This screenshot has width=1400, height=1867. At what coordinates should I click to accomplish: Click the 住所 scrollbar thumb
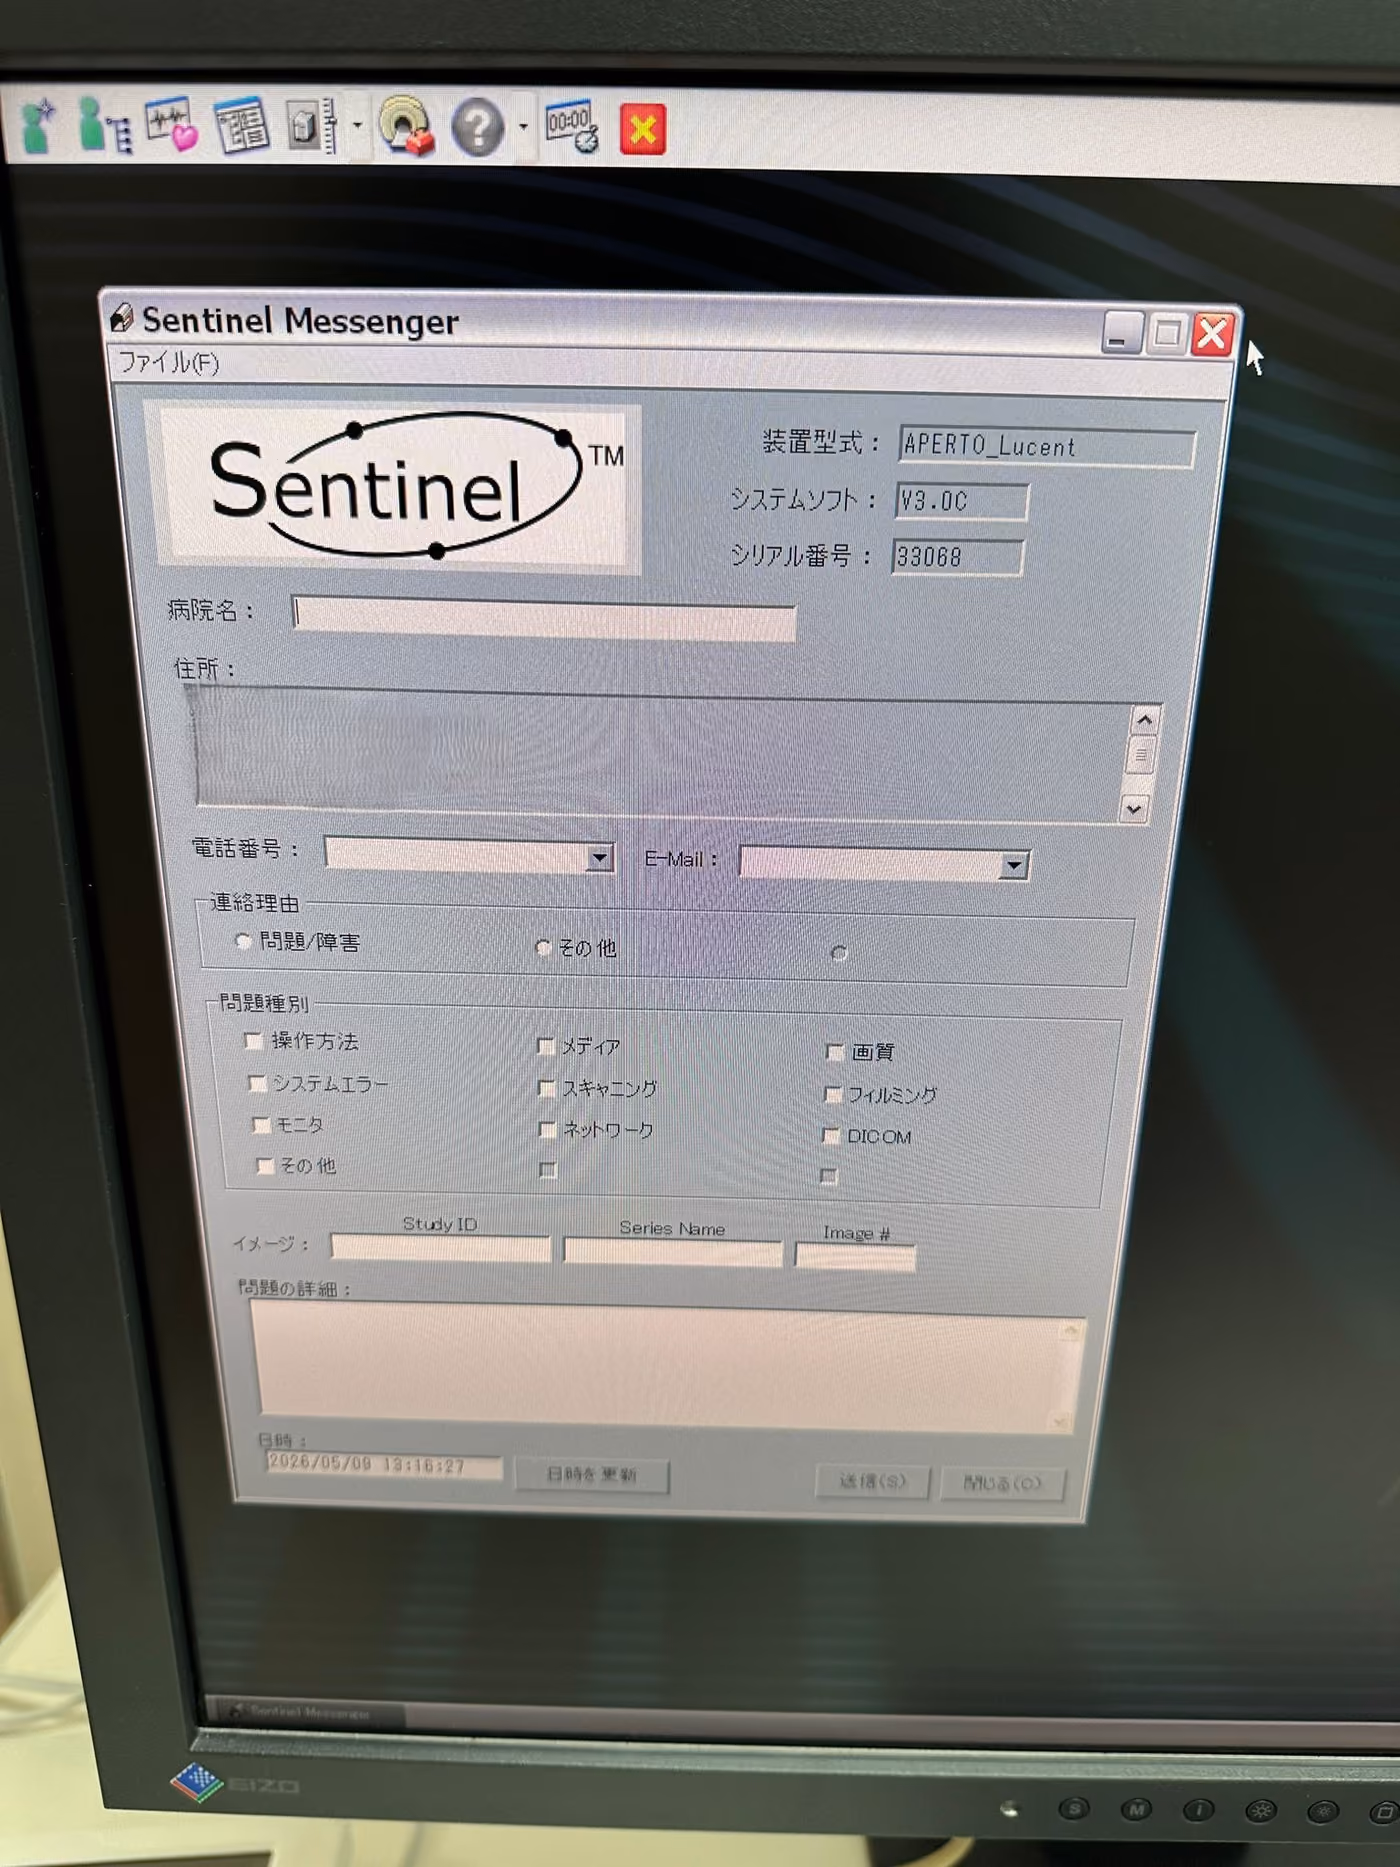point(1140,756)
